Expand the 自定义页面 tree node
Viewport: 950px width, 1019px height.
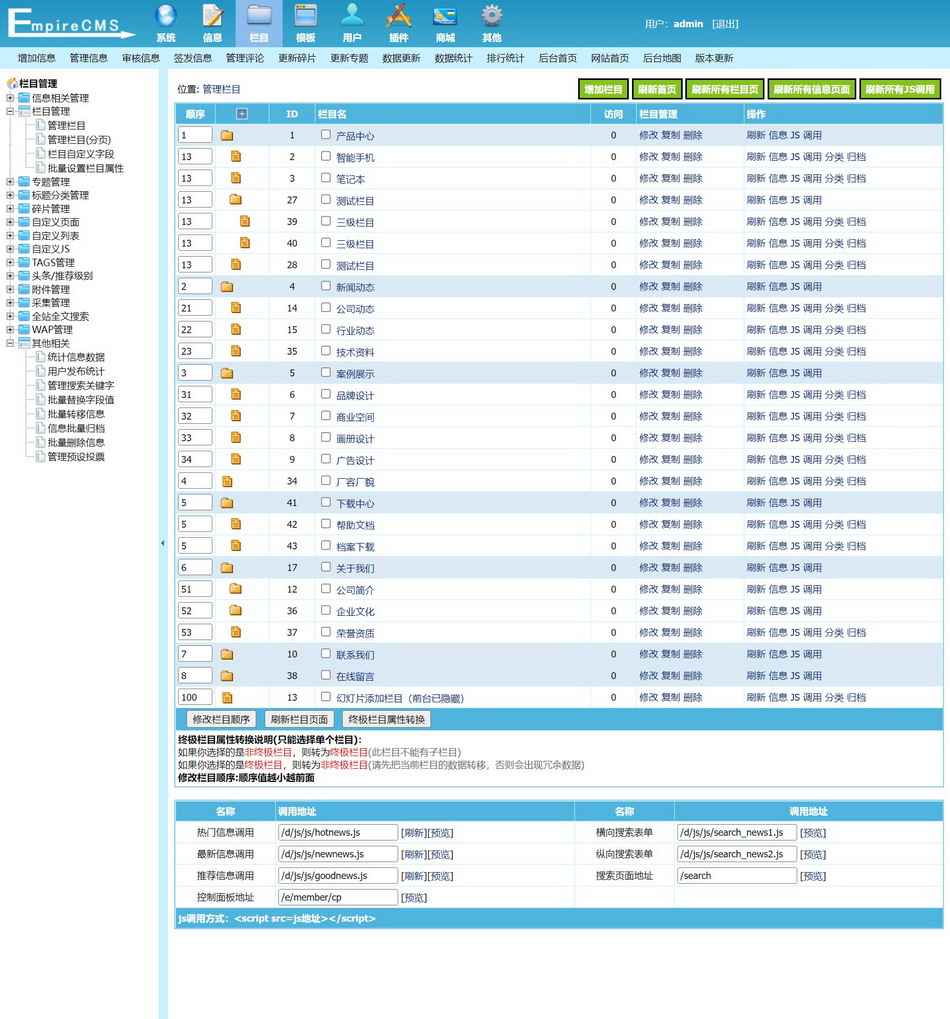pos(10,222)
